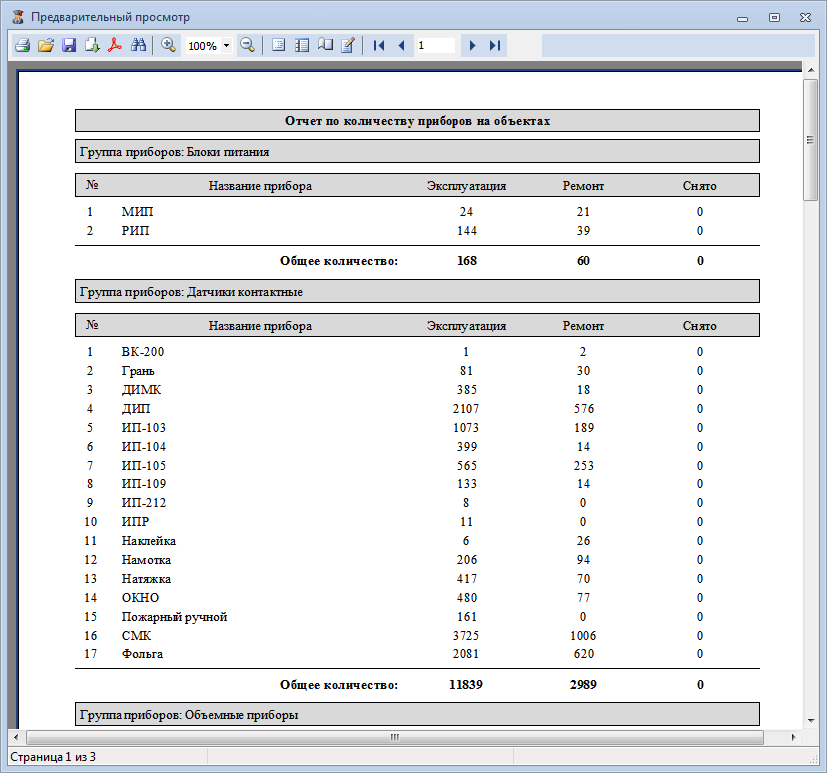Click the total 2989 under Ремонт
The width and height of the screenshot is (827, 773).
coord(583,684)
